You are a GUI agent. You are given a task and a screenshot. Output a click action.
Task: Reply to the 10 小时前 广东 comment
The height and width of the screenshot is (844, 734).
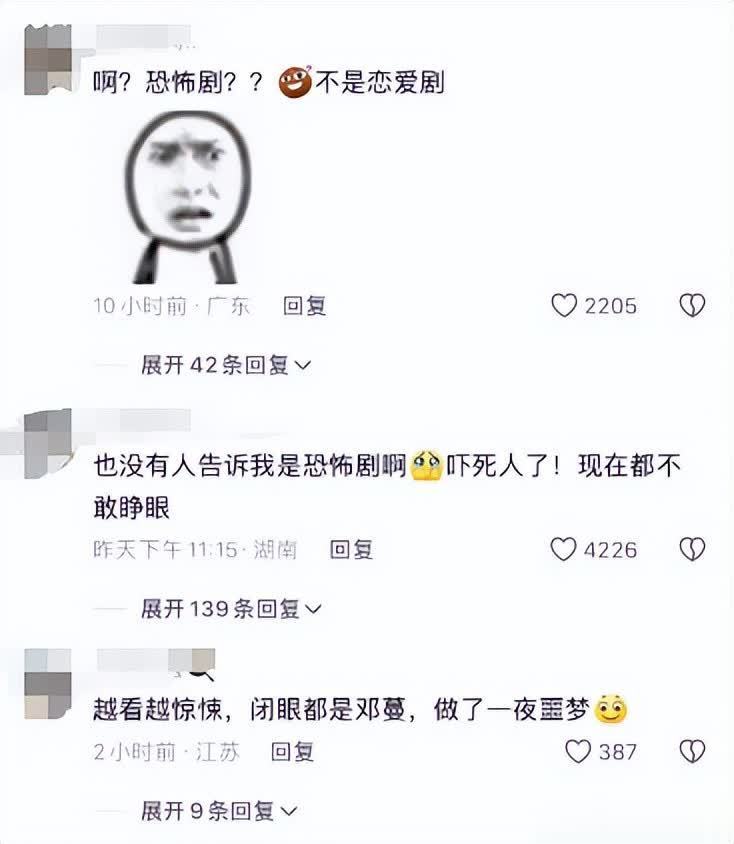[305, 306]
